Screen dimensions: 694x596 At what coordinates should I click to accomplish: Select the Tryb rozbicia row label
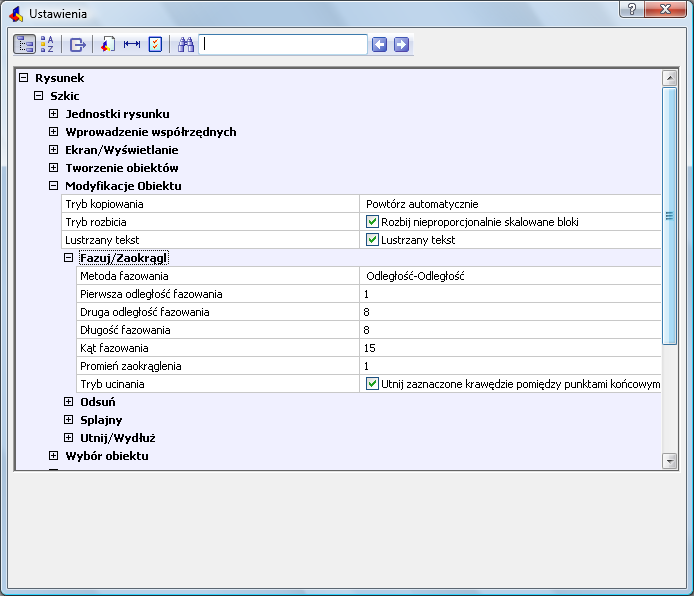pyautogui.click(x=96, y=222)
